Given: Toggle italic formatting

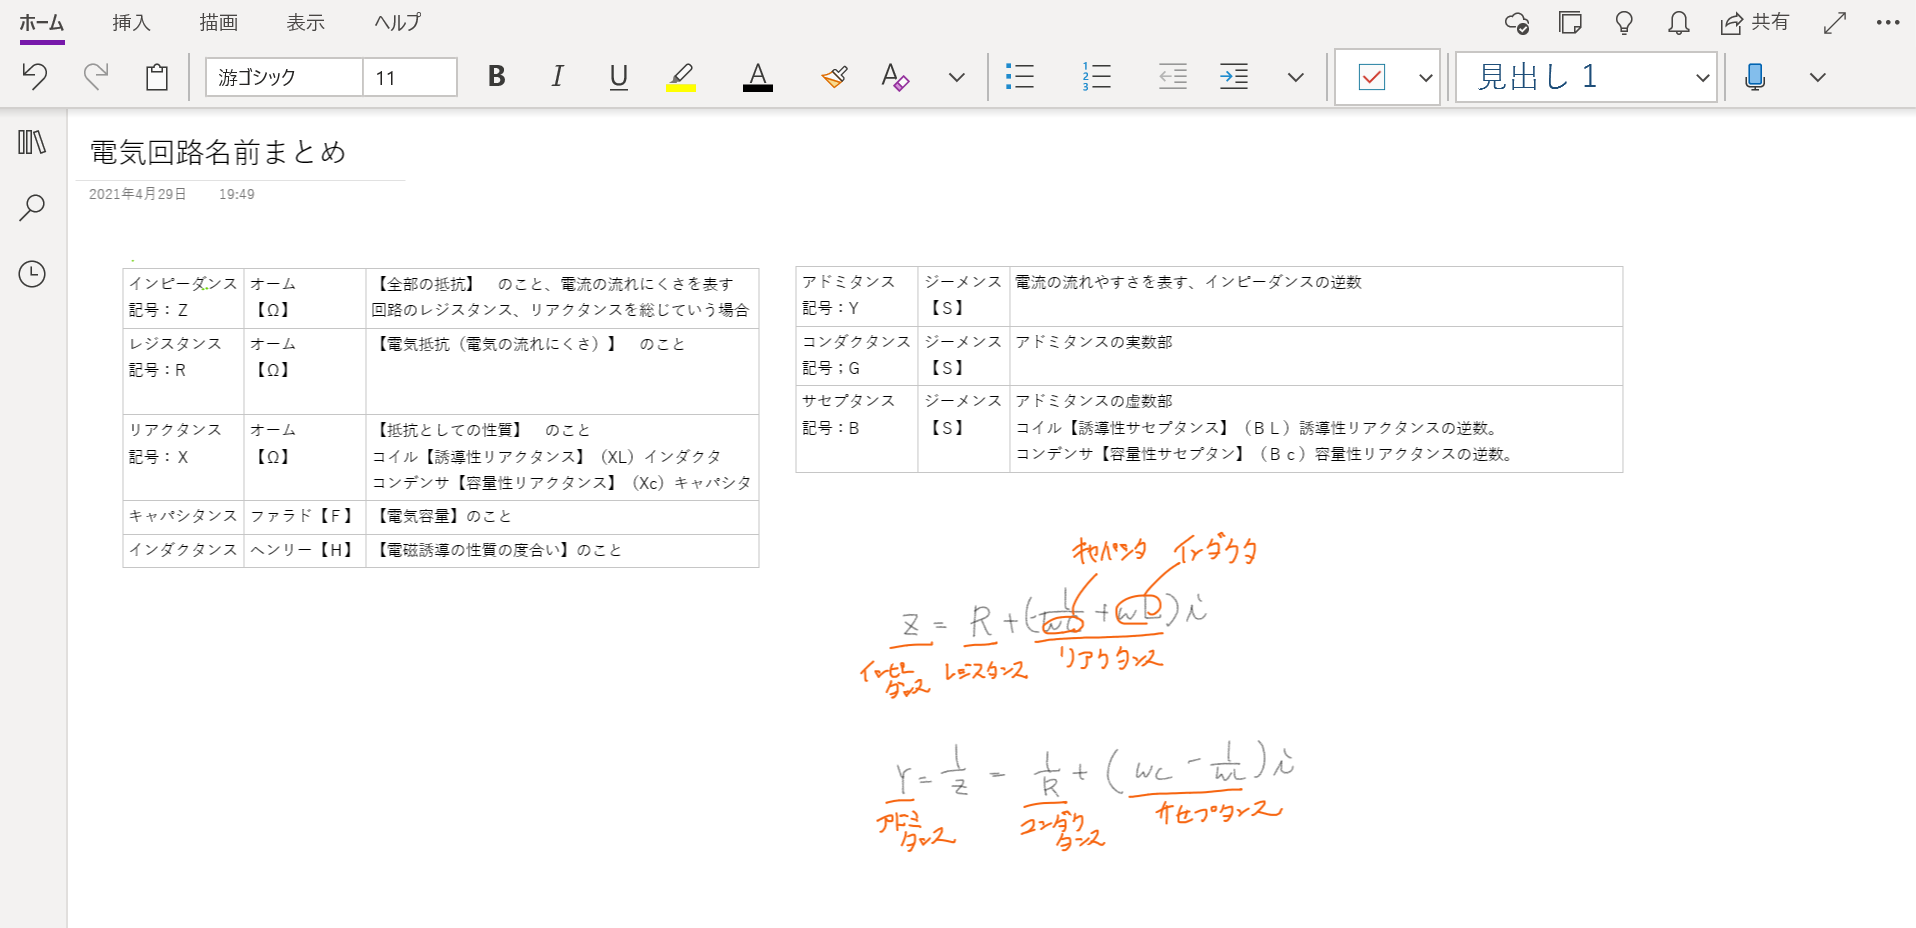Looking at the screenshot, I should tap(557, 77).
